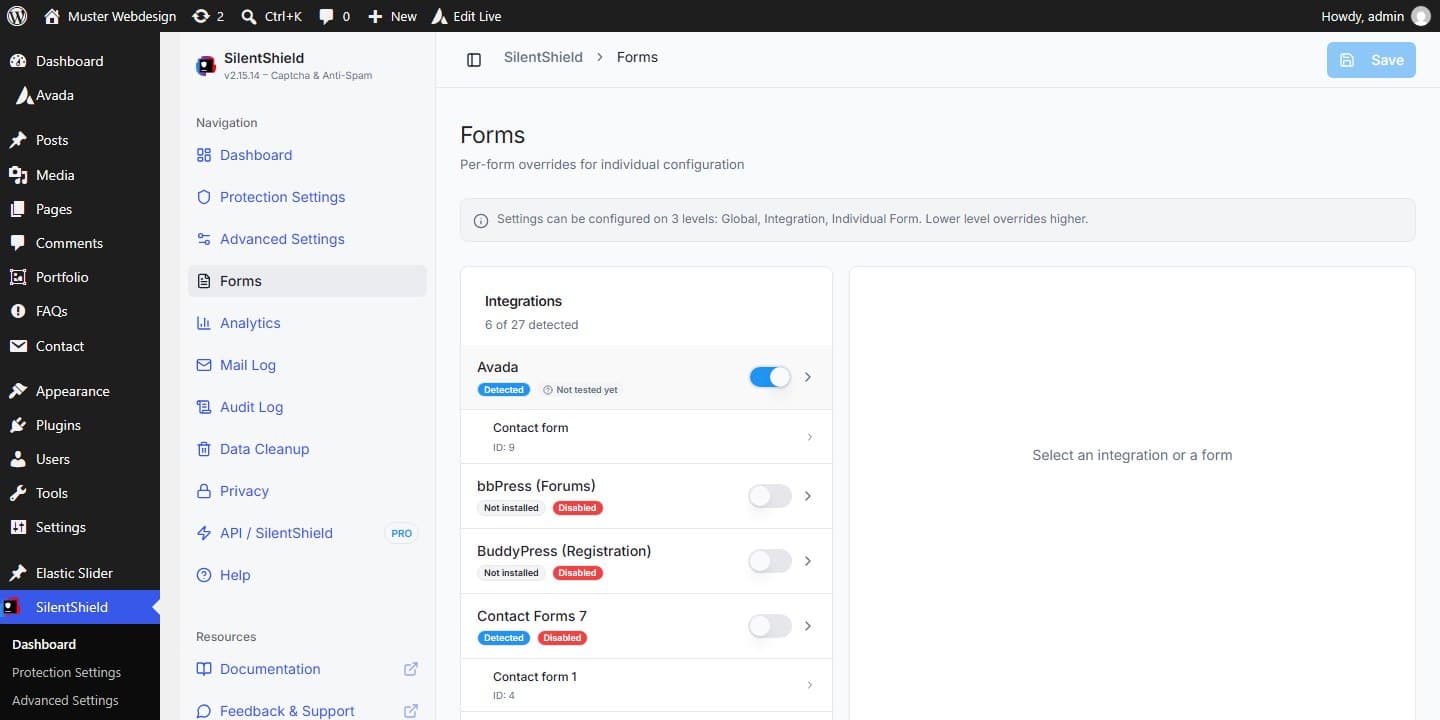Image resolution: width=1440 pixels, height=720 pixels.
Task: Click the admin avatar image
Action: (x=1421, y=16)
